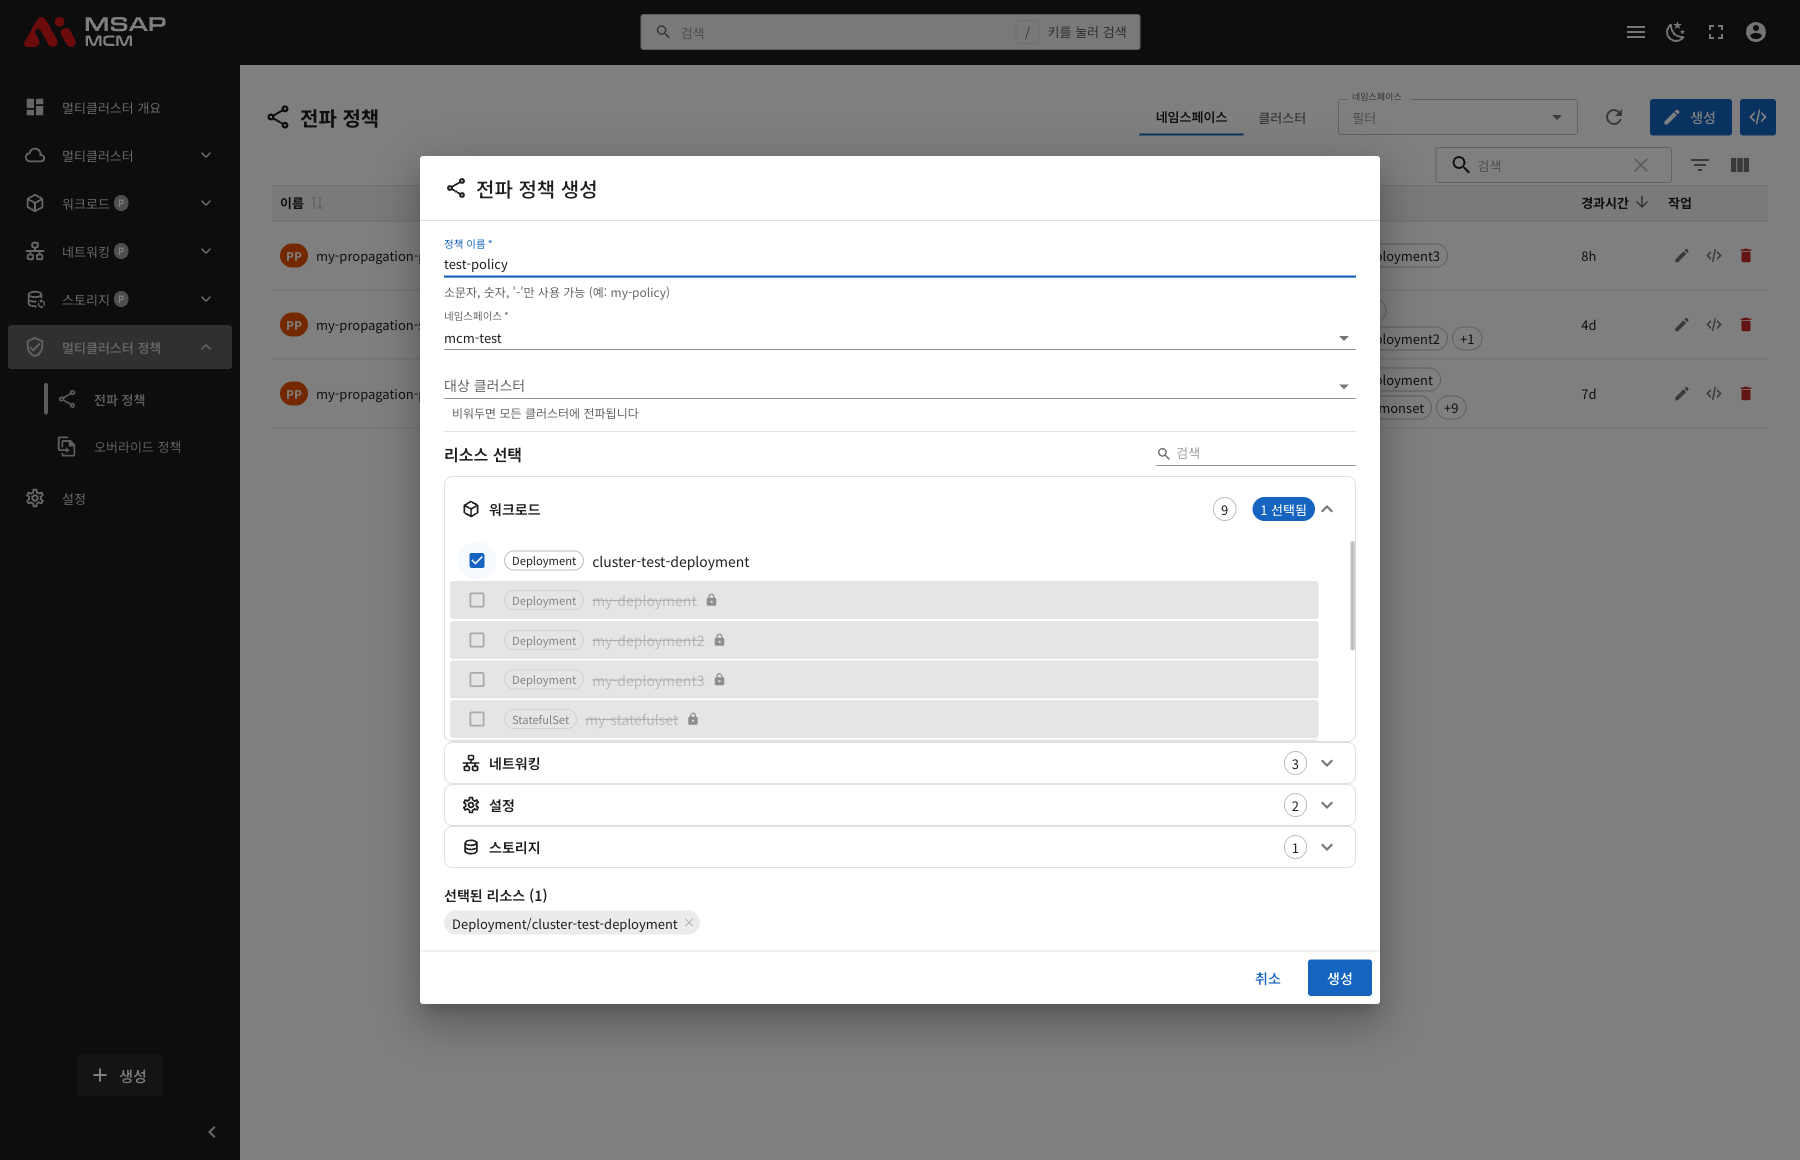Edit the policy aged 4d
The image size is (1800, 1160).
point(1682,325)
